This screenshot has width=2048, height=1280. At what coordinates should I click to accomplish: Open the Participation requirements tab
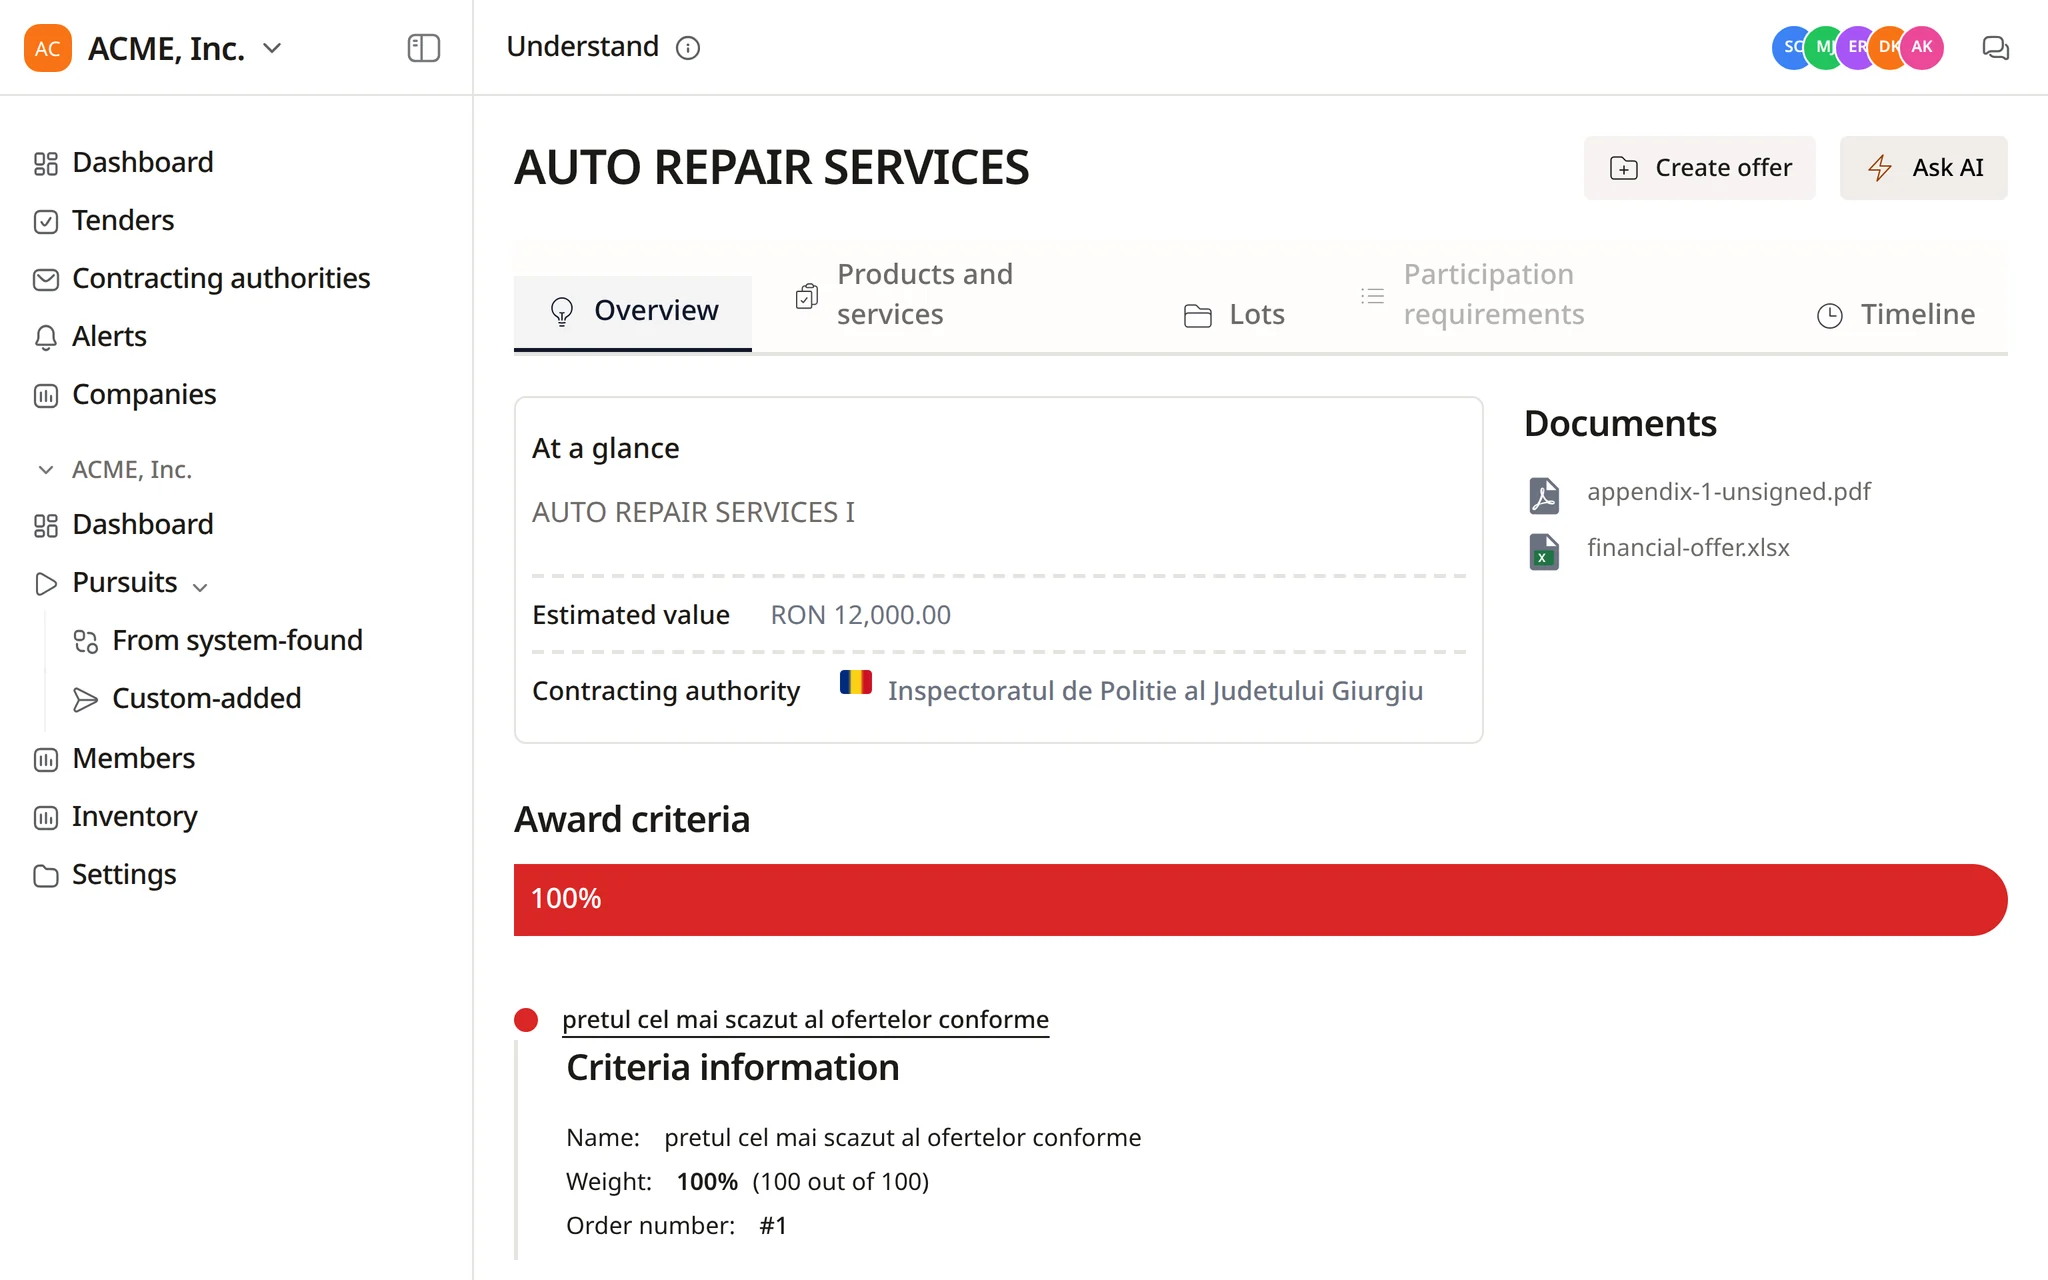(x=1475, y=294)
